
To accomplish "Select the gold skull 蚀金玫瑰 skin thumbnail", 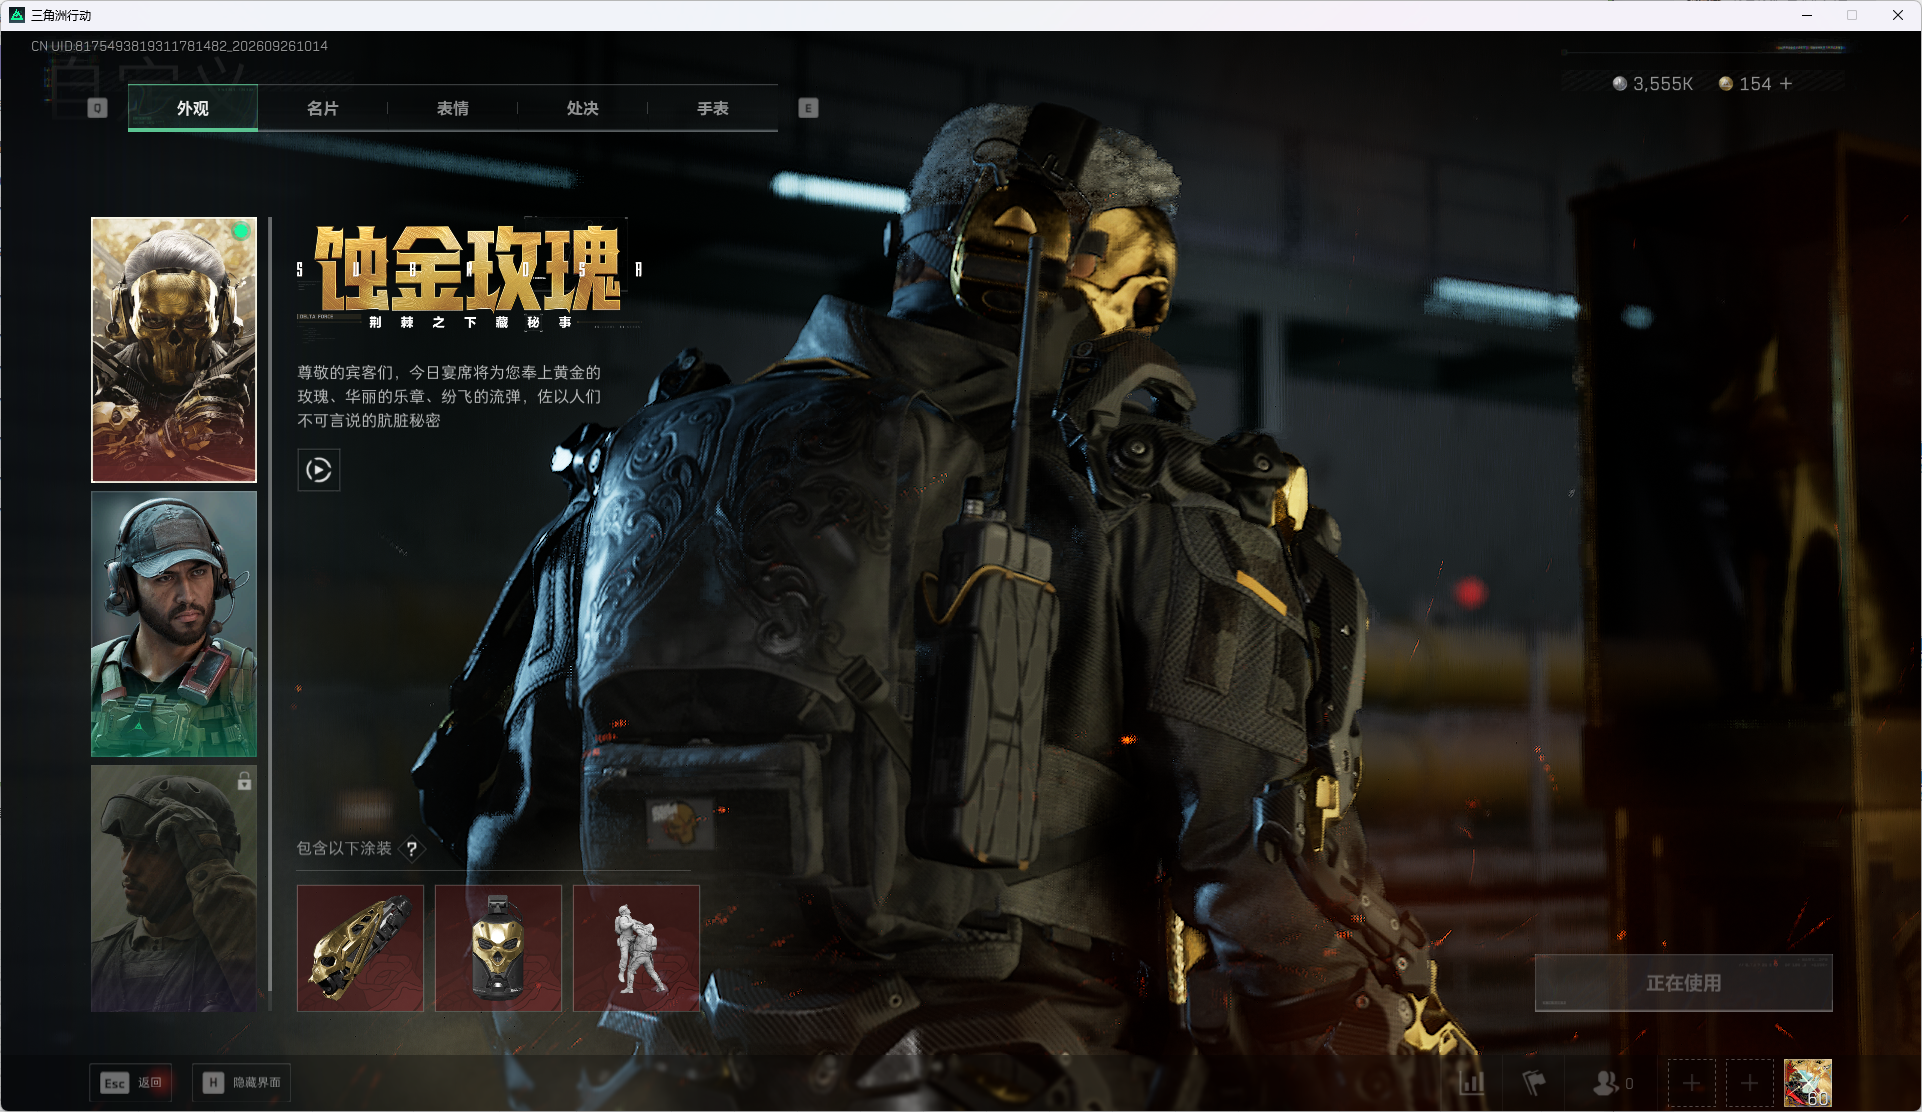I will pyautogui.click(x=174, y=350).
